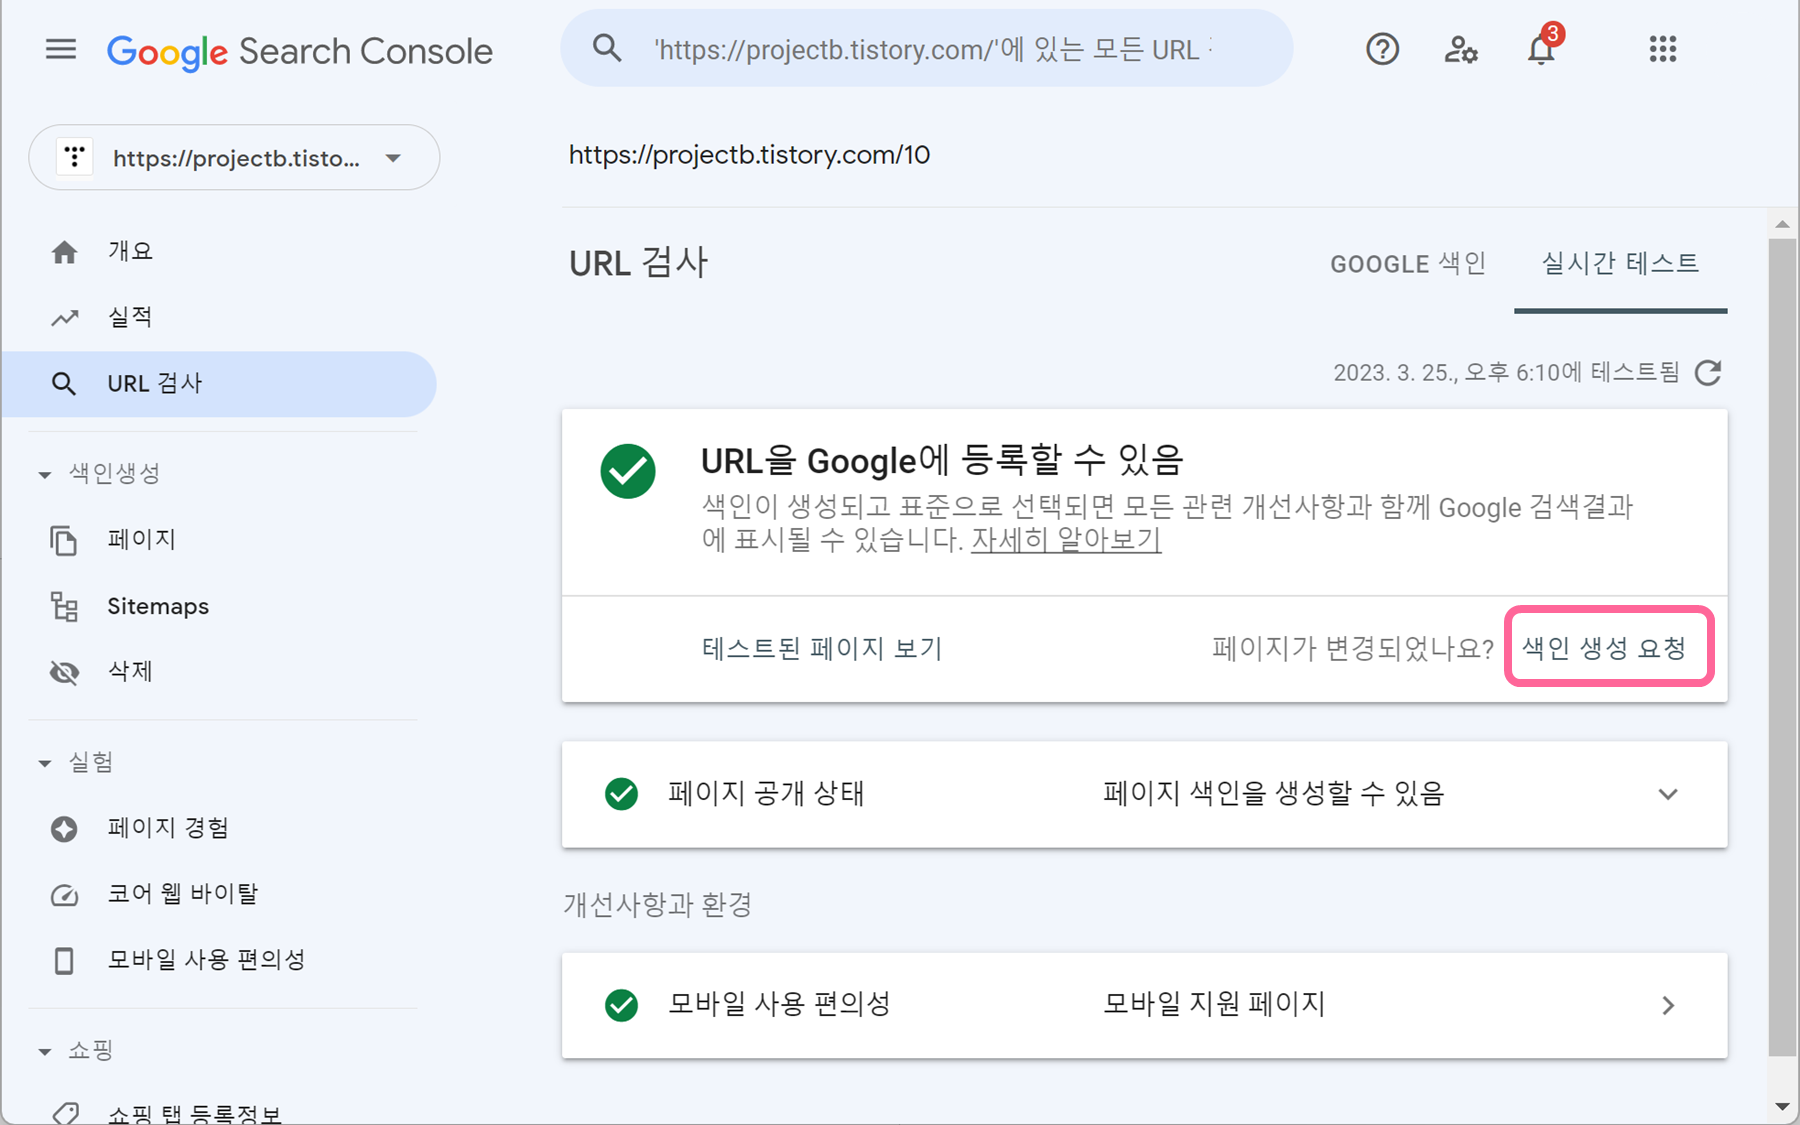1800x1125 pixels.
Task: Click the URL inspection search field
Action: (x=927, y=48)
